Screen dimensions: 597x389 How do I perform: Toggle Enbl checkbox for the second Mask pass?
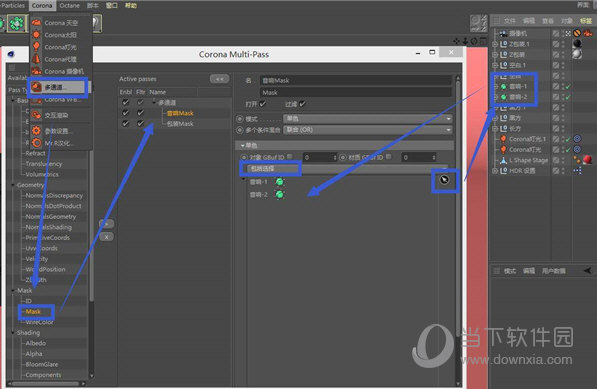pyautogui.click(x=125, y=123)
